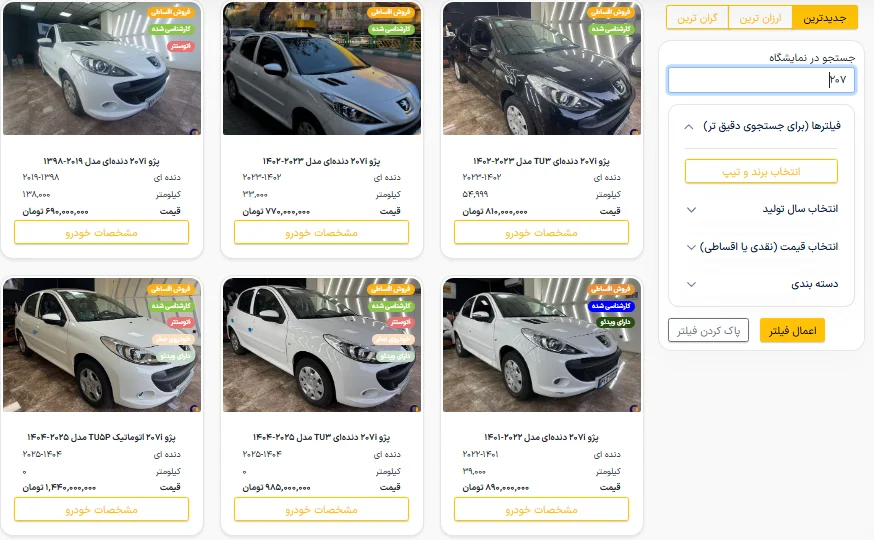
Task: Open silver Peugeot 207 1402 car photo
Action: [322, 68]
